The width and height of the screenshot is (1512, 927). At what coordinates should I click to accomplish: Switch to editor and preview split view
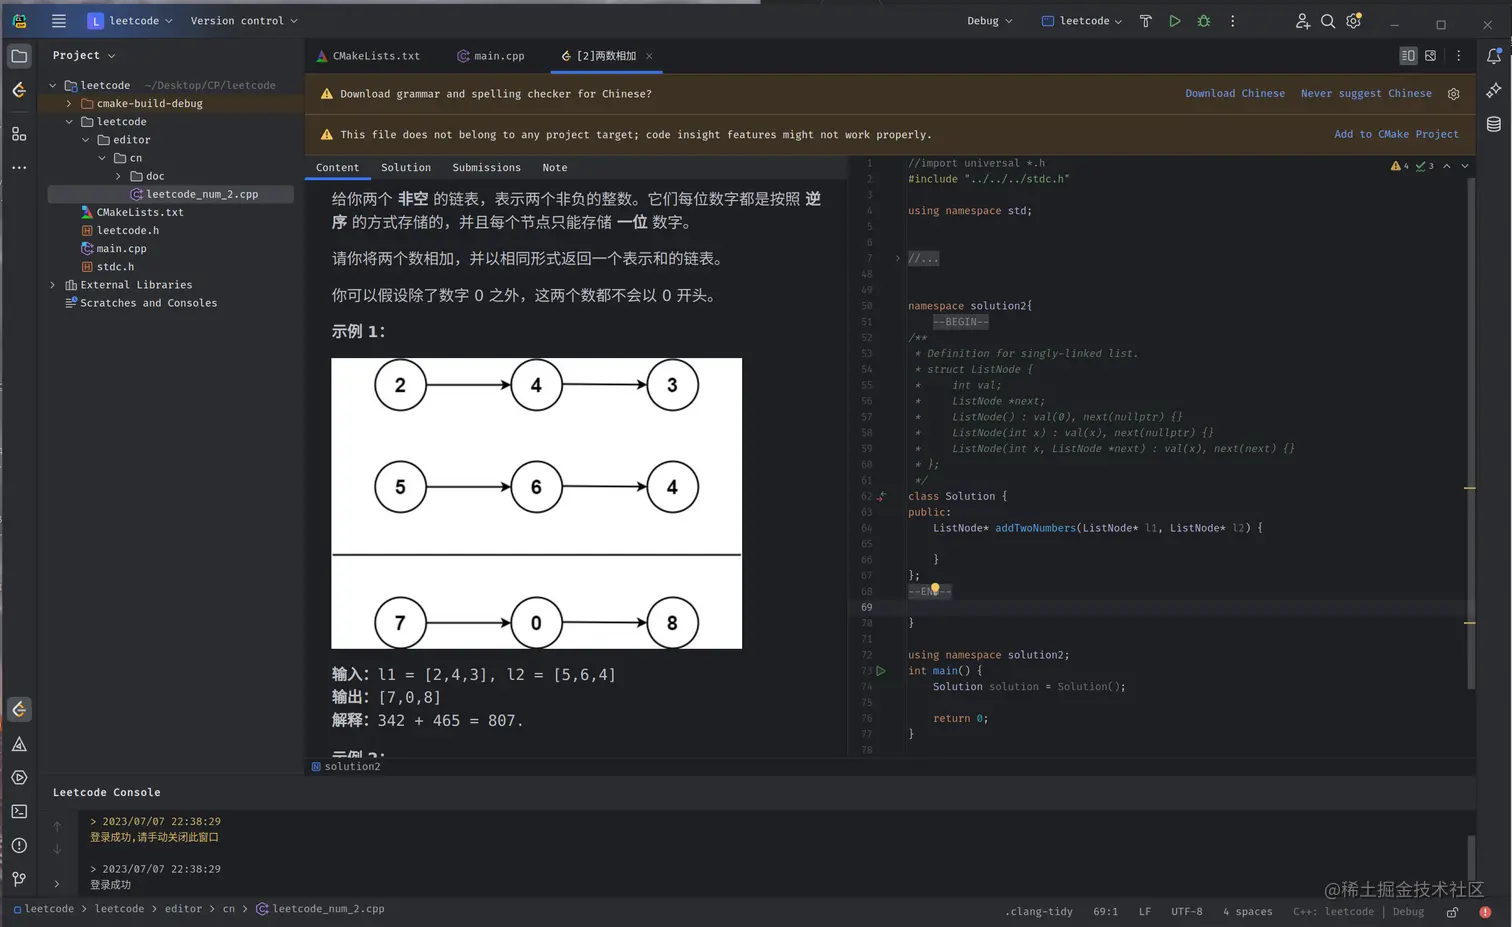tap(1408, 56)
